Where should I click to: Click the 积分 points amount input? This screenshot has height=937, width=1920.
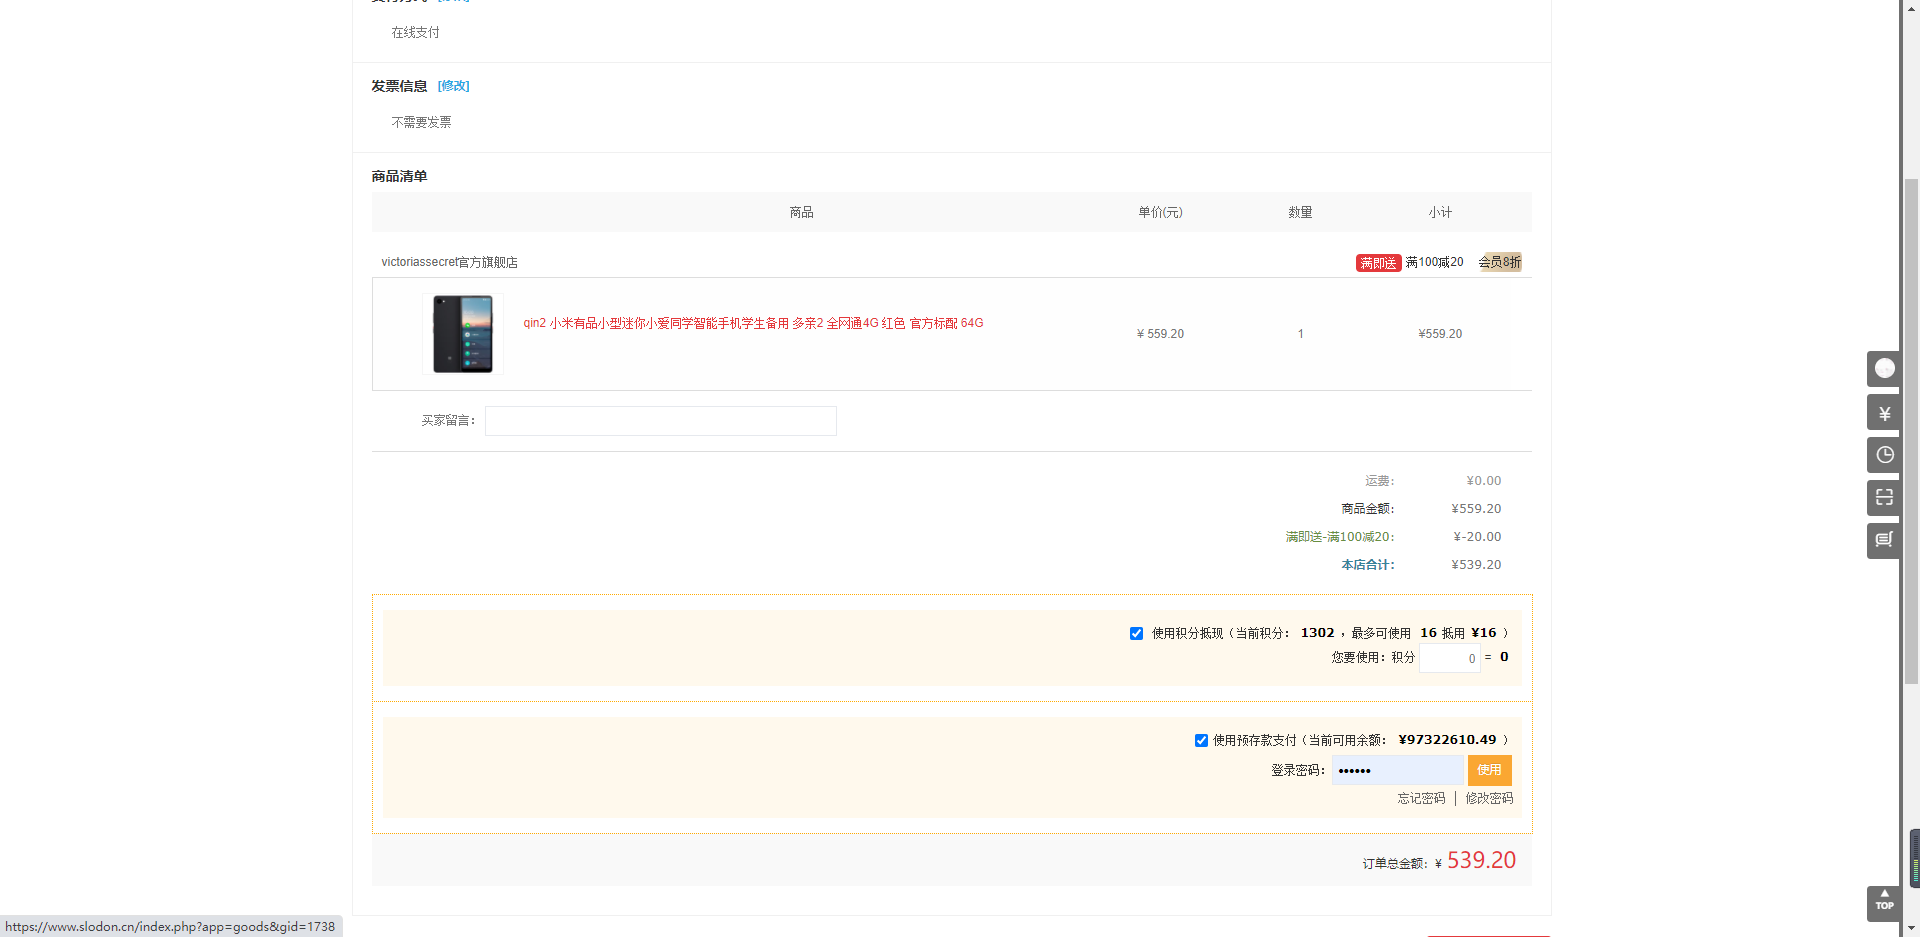pos(1449,658)
